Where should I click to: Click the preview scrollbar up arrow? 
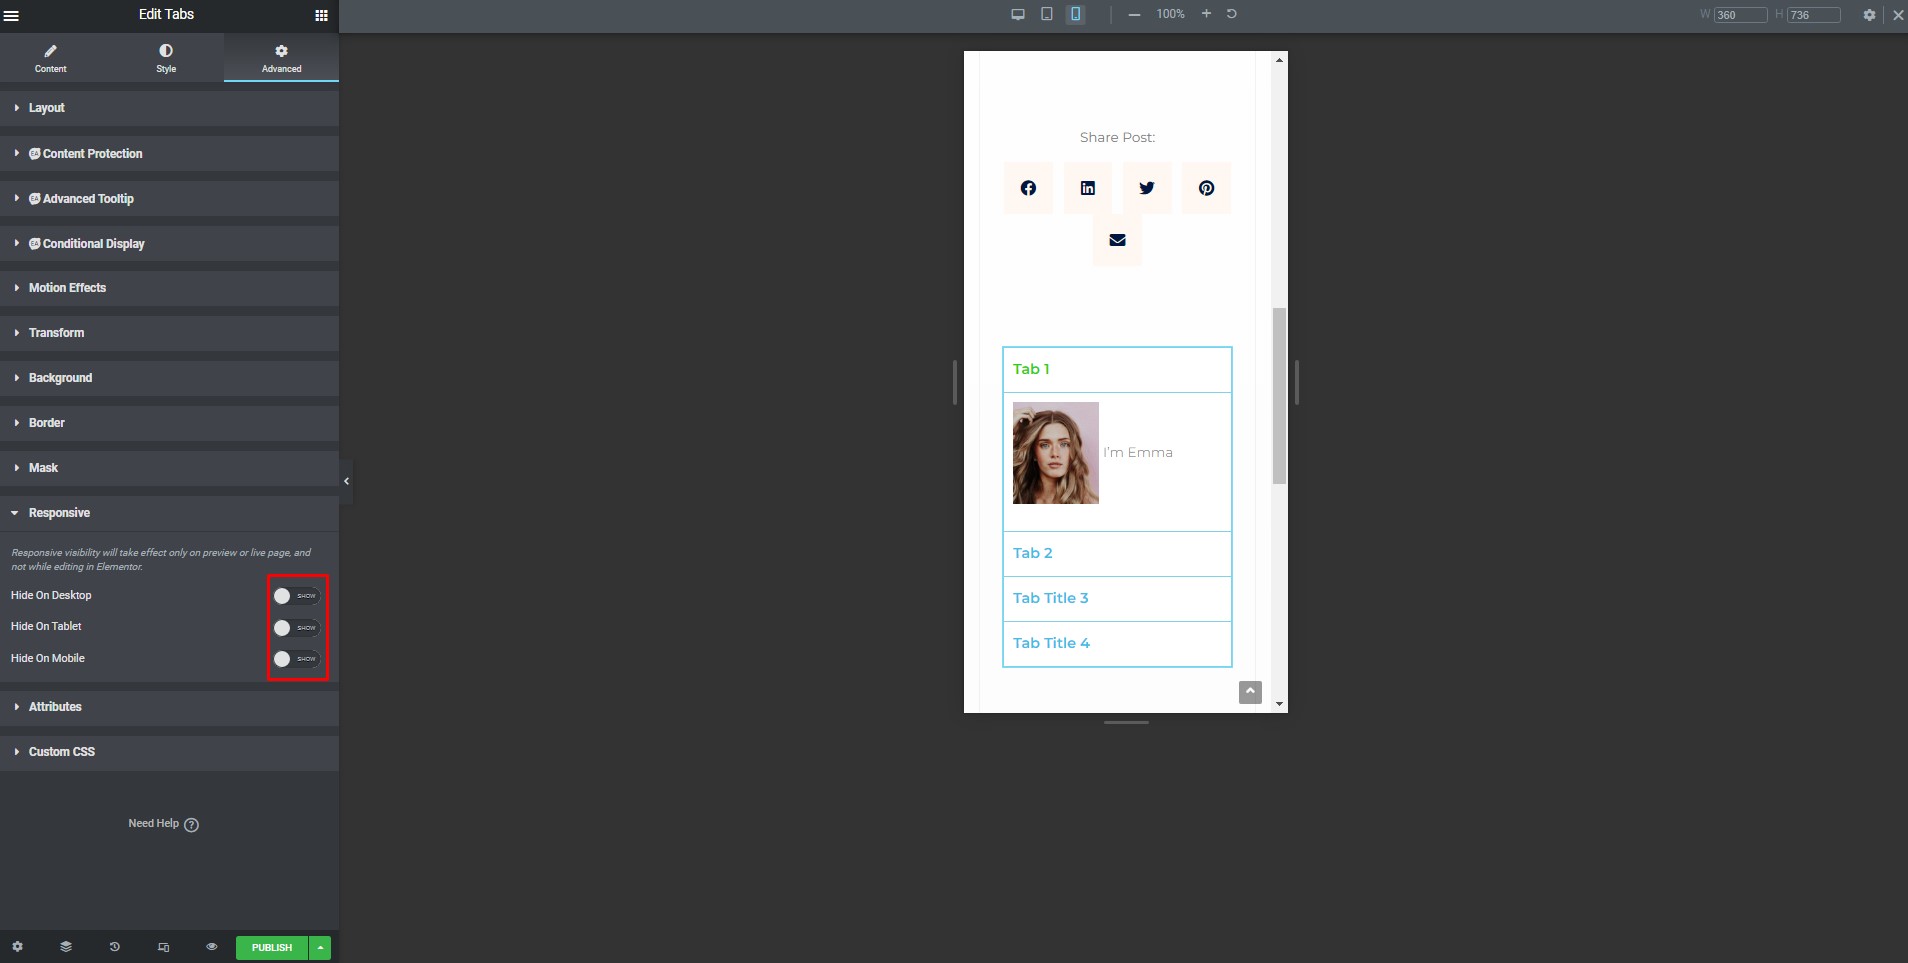1279,60
